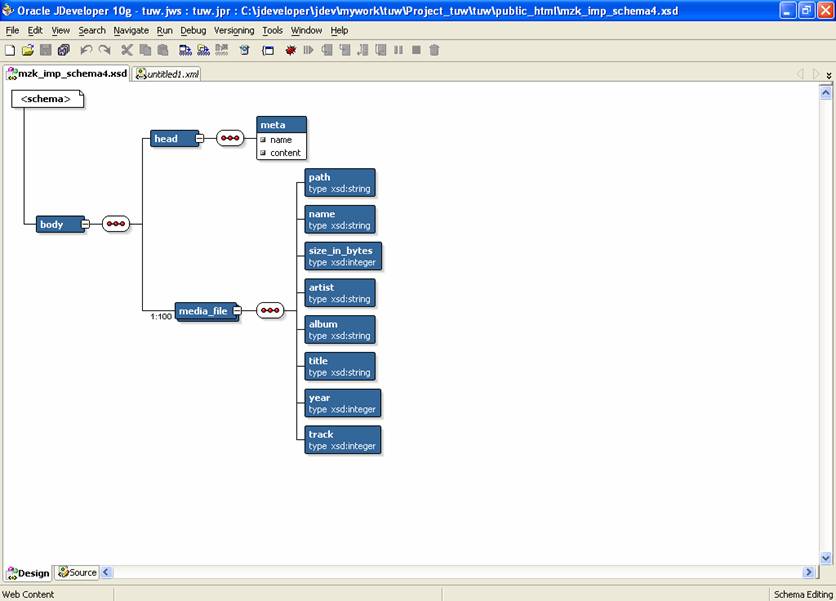
Task: Click the horizontal scrollbar right arrow
Action: point(809,573)
